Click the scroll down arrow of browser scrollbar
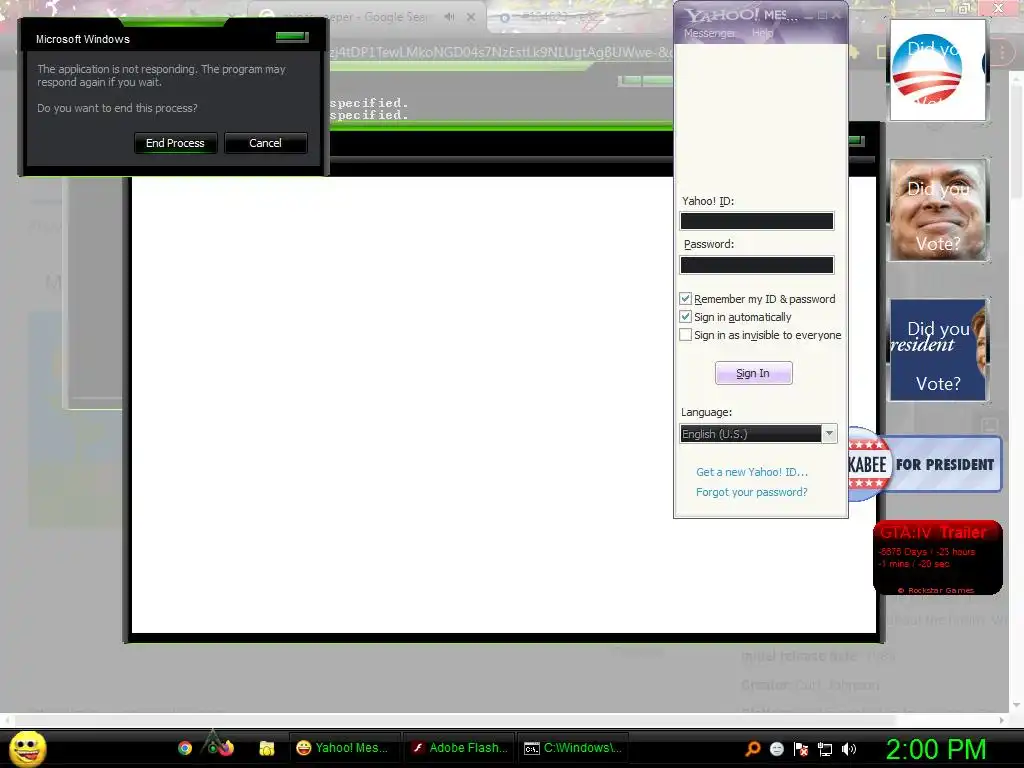This screenshot has height=768, width=1024. pos(1016,706)
